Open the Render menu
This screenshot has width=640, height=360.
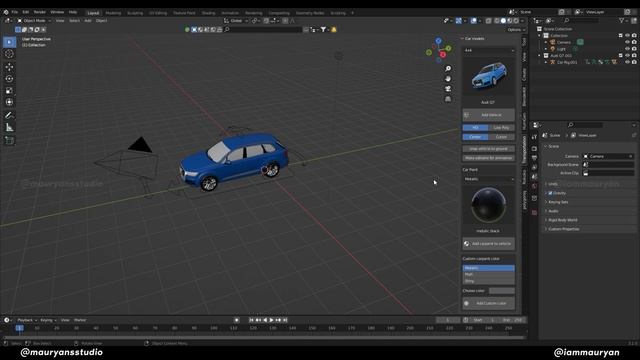[40, 12]
